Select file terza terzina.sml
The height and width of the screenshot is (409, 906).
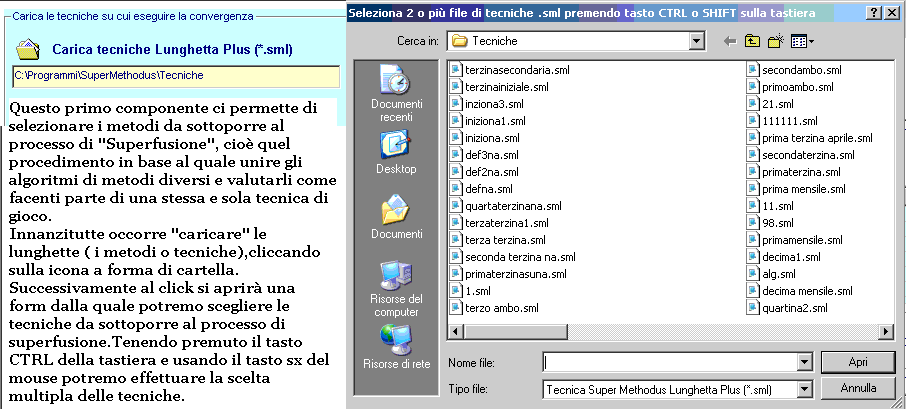coord(497,240)
